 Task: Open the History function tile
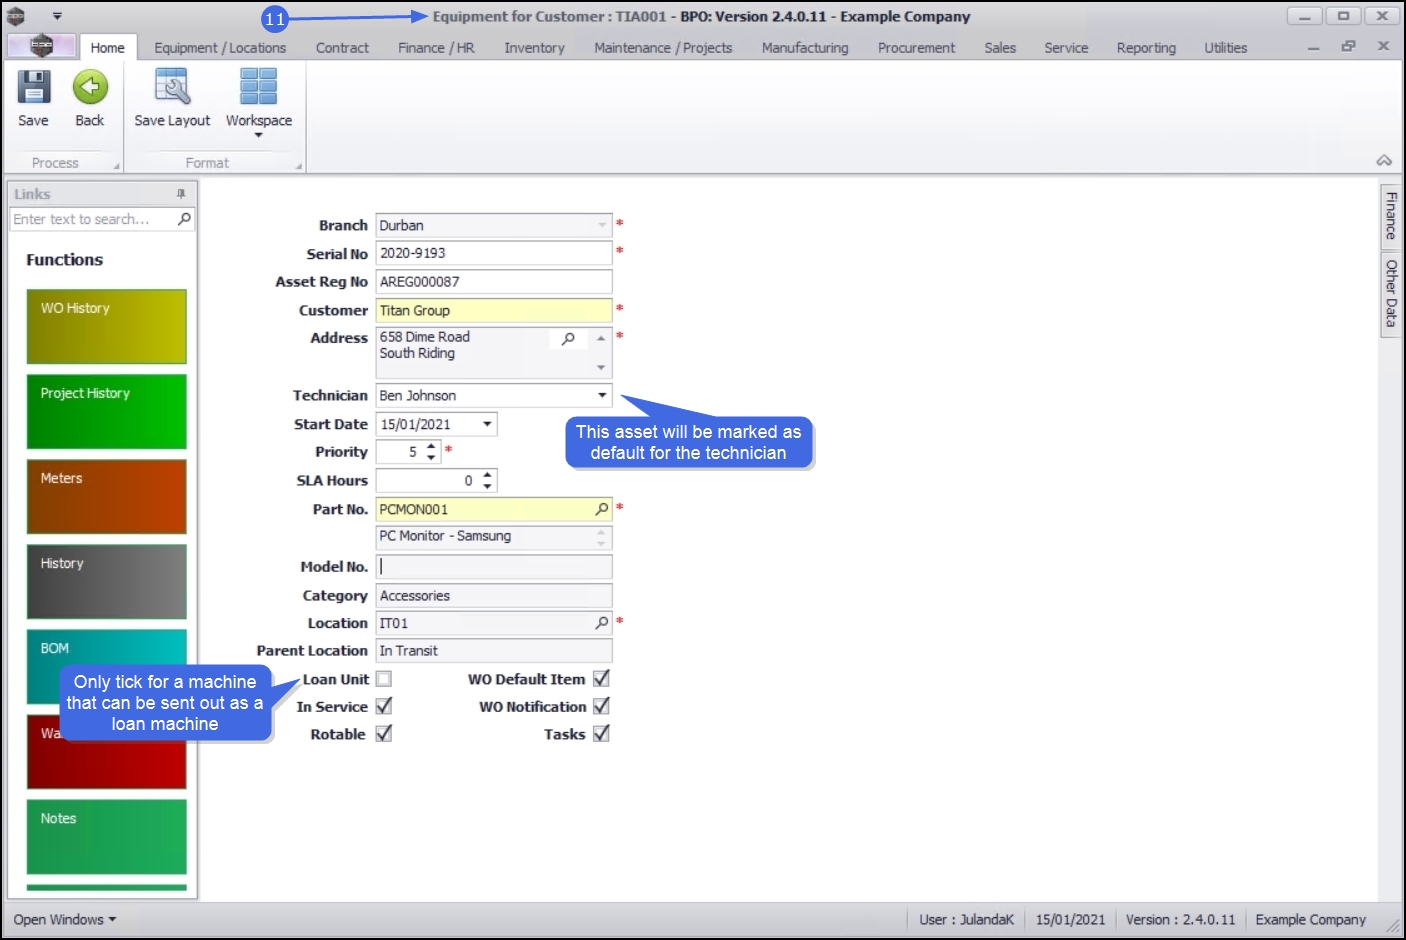(106, 582)
